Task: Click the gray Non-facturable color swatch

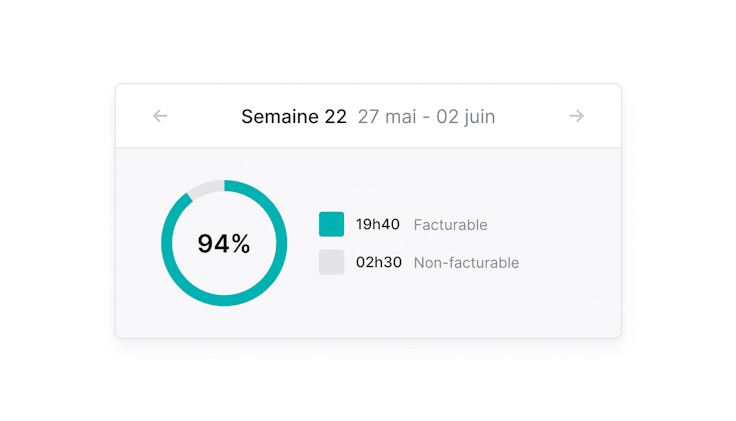Action: (x=331, y=262)
